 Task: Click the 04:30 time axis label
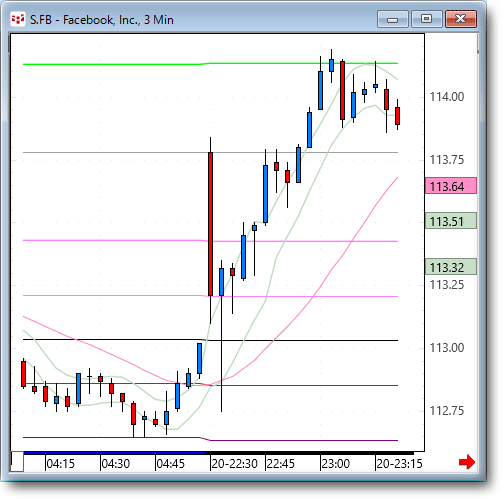point(116,464)
